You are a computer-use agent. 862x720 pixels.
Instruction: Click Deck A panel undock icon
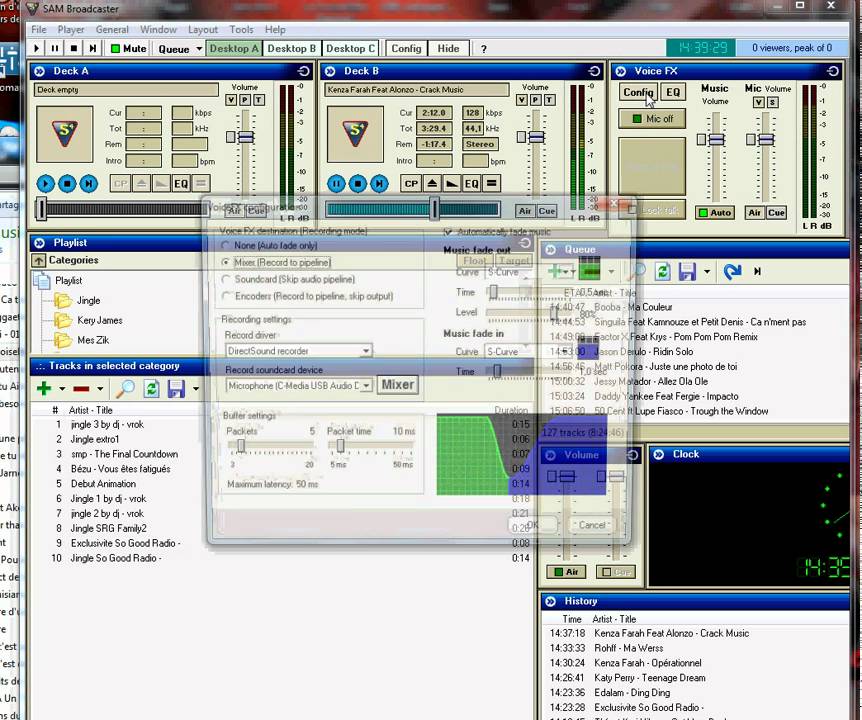click(303, 71)
